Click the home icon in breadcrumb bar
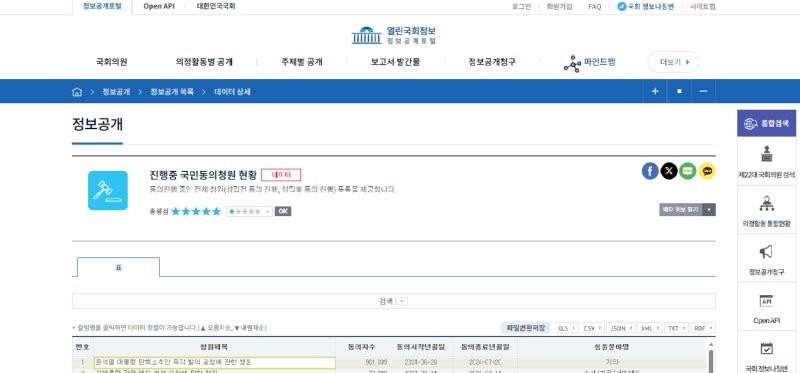Screen dimensions: 800x373 tap(77, 92)
